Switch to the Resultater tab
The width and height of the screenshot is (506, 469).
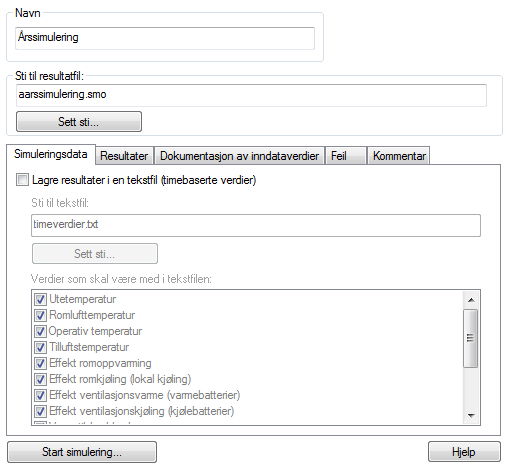click(124, 156)
